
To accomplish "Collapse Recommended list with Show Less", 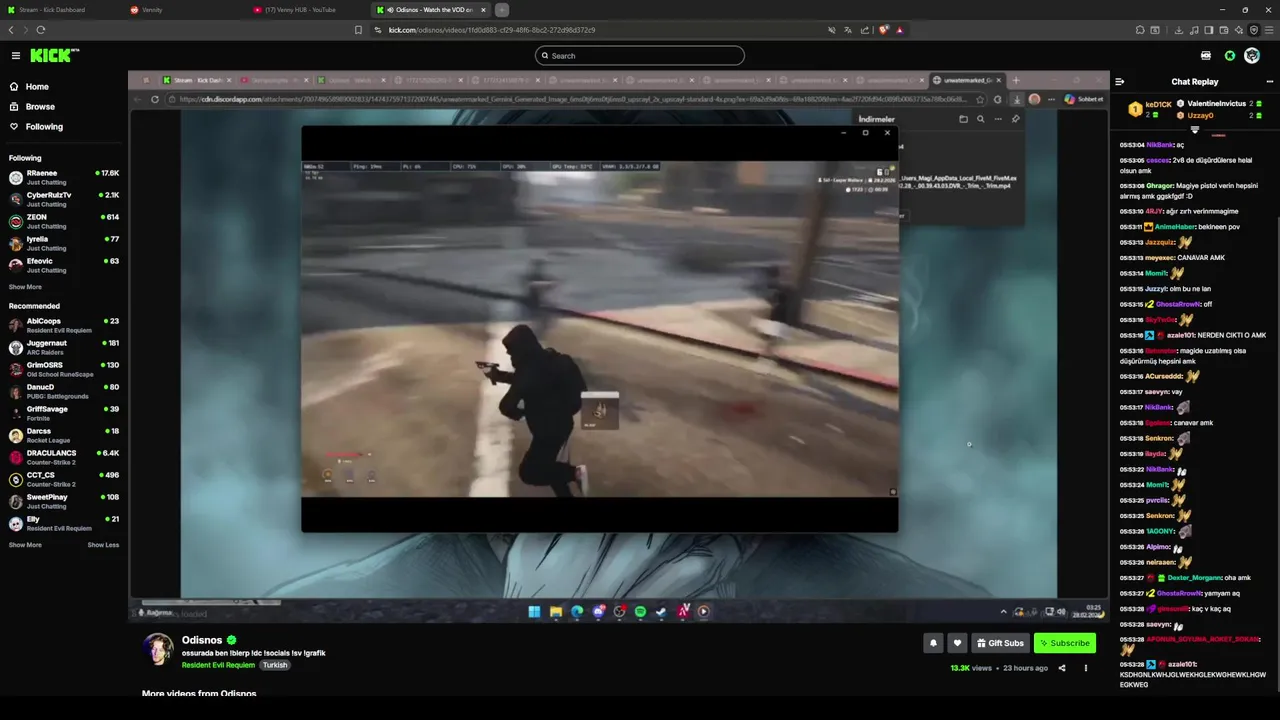I will coord(103,545).
